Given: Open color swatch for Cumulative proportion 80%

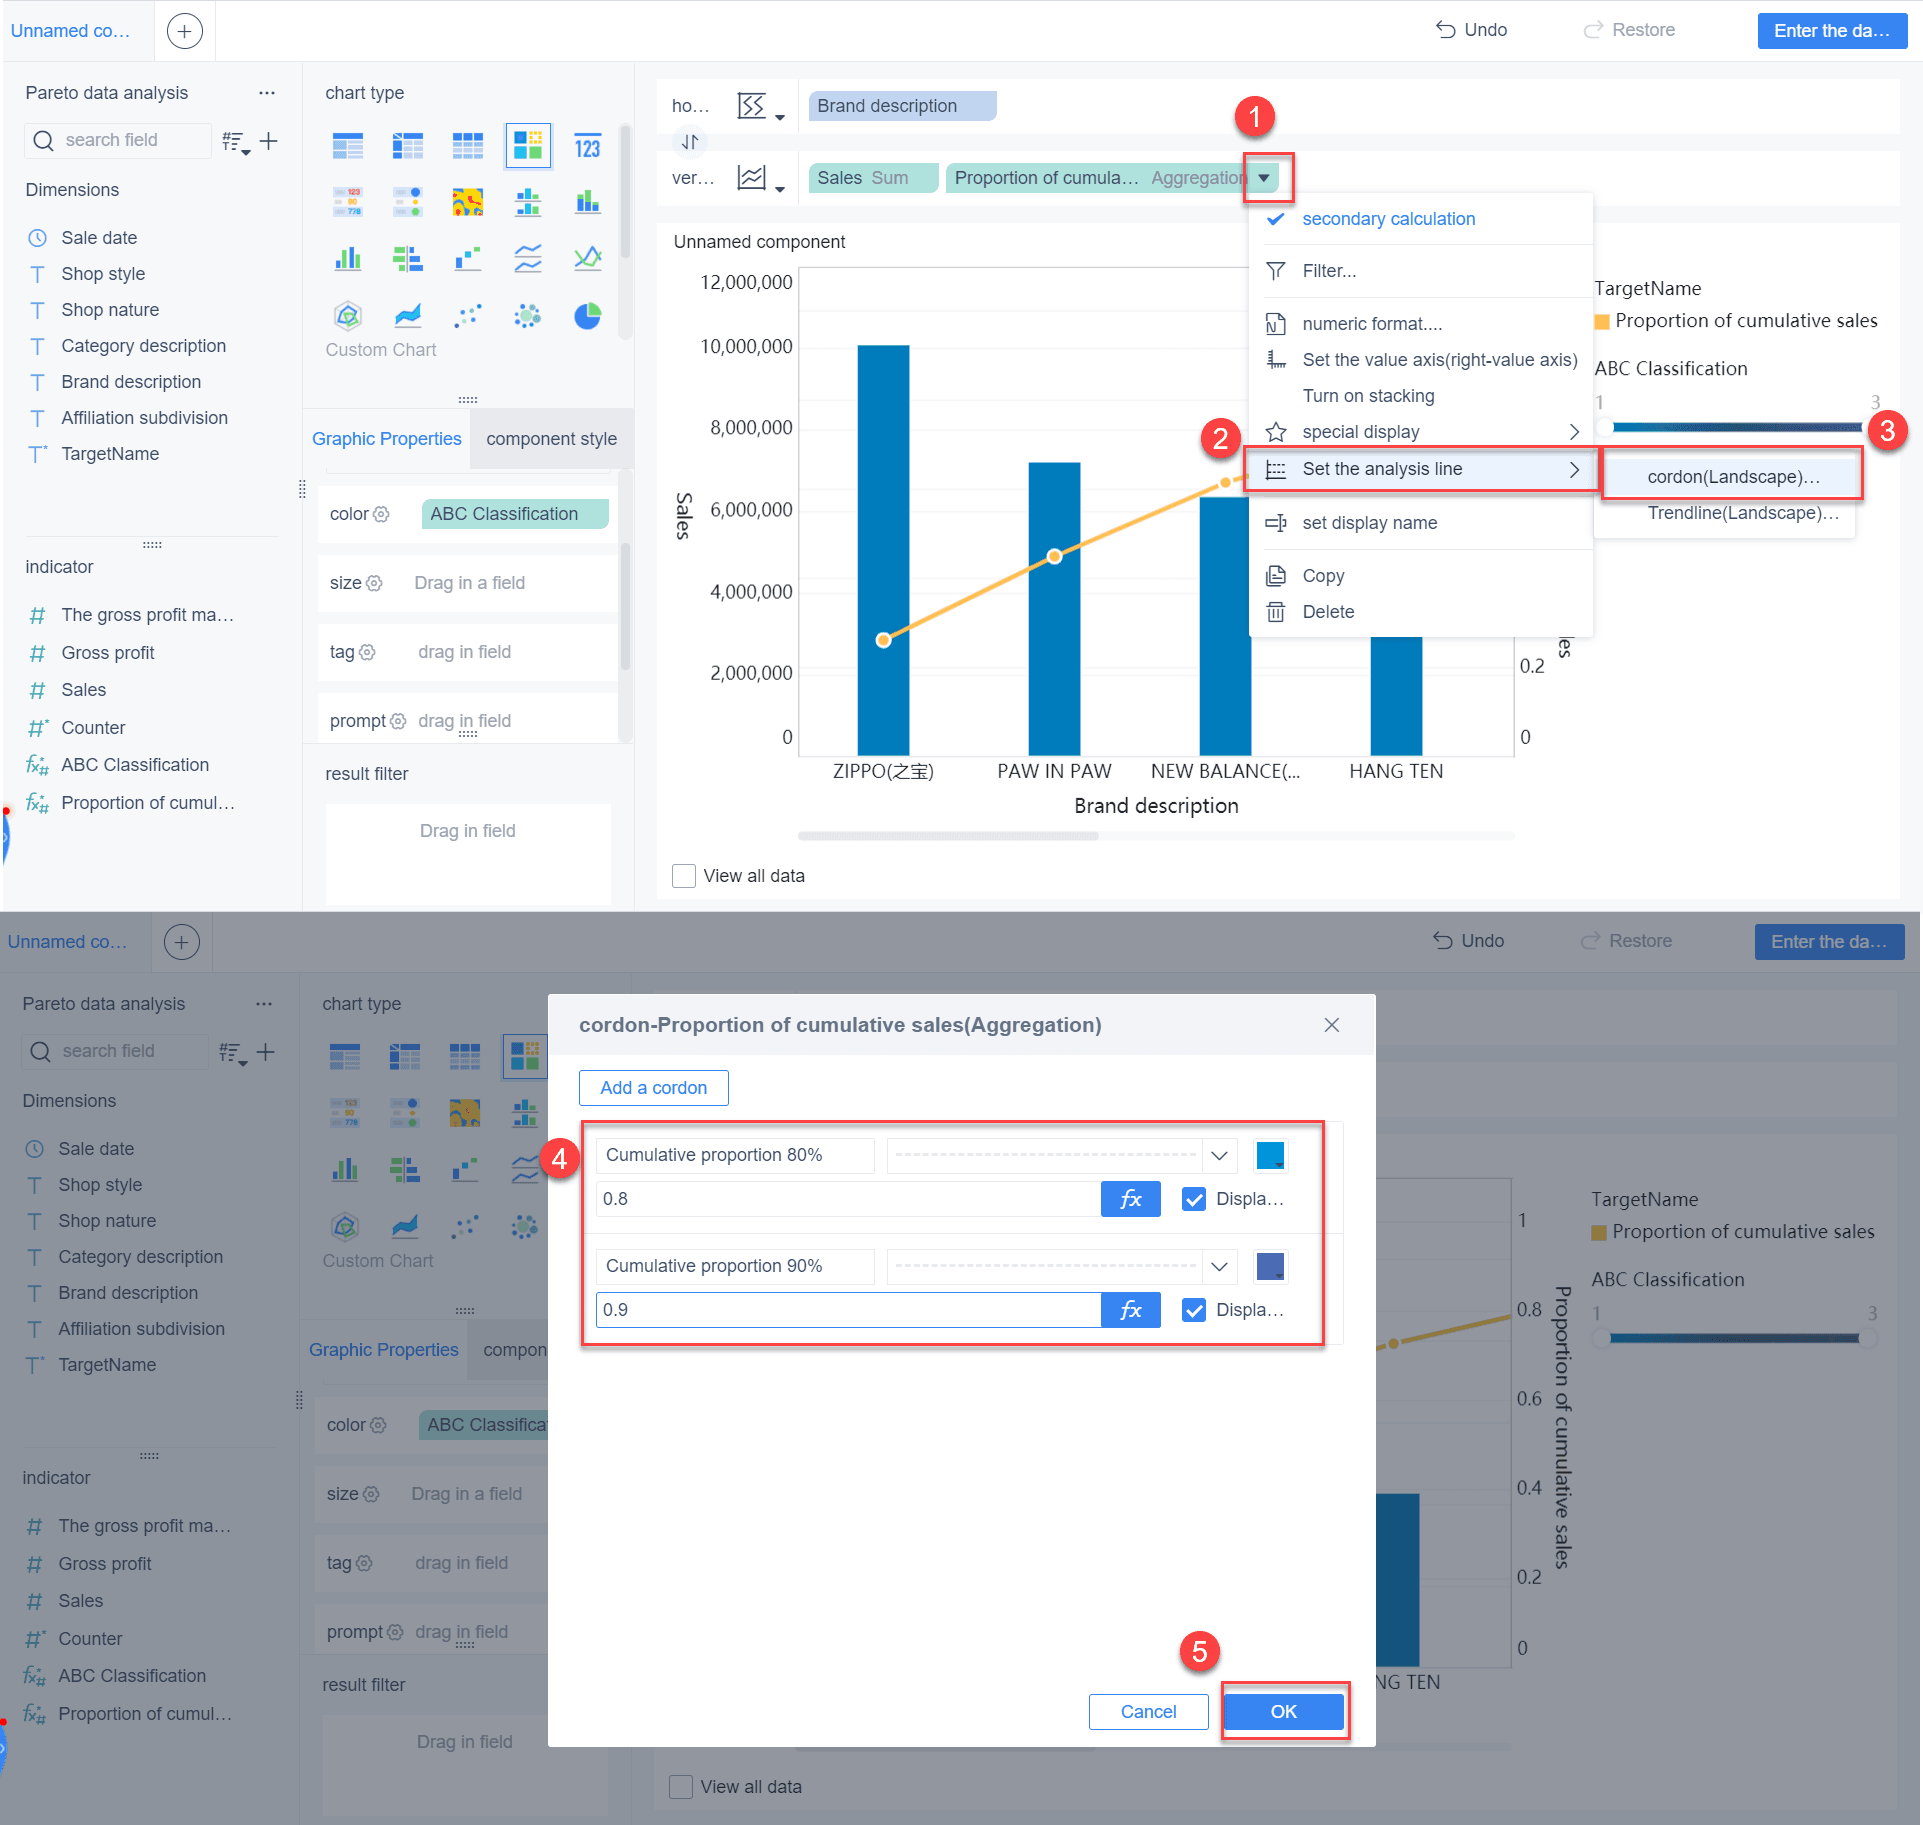Looking at the screenshot, I should pos(1270,1156).
